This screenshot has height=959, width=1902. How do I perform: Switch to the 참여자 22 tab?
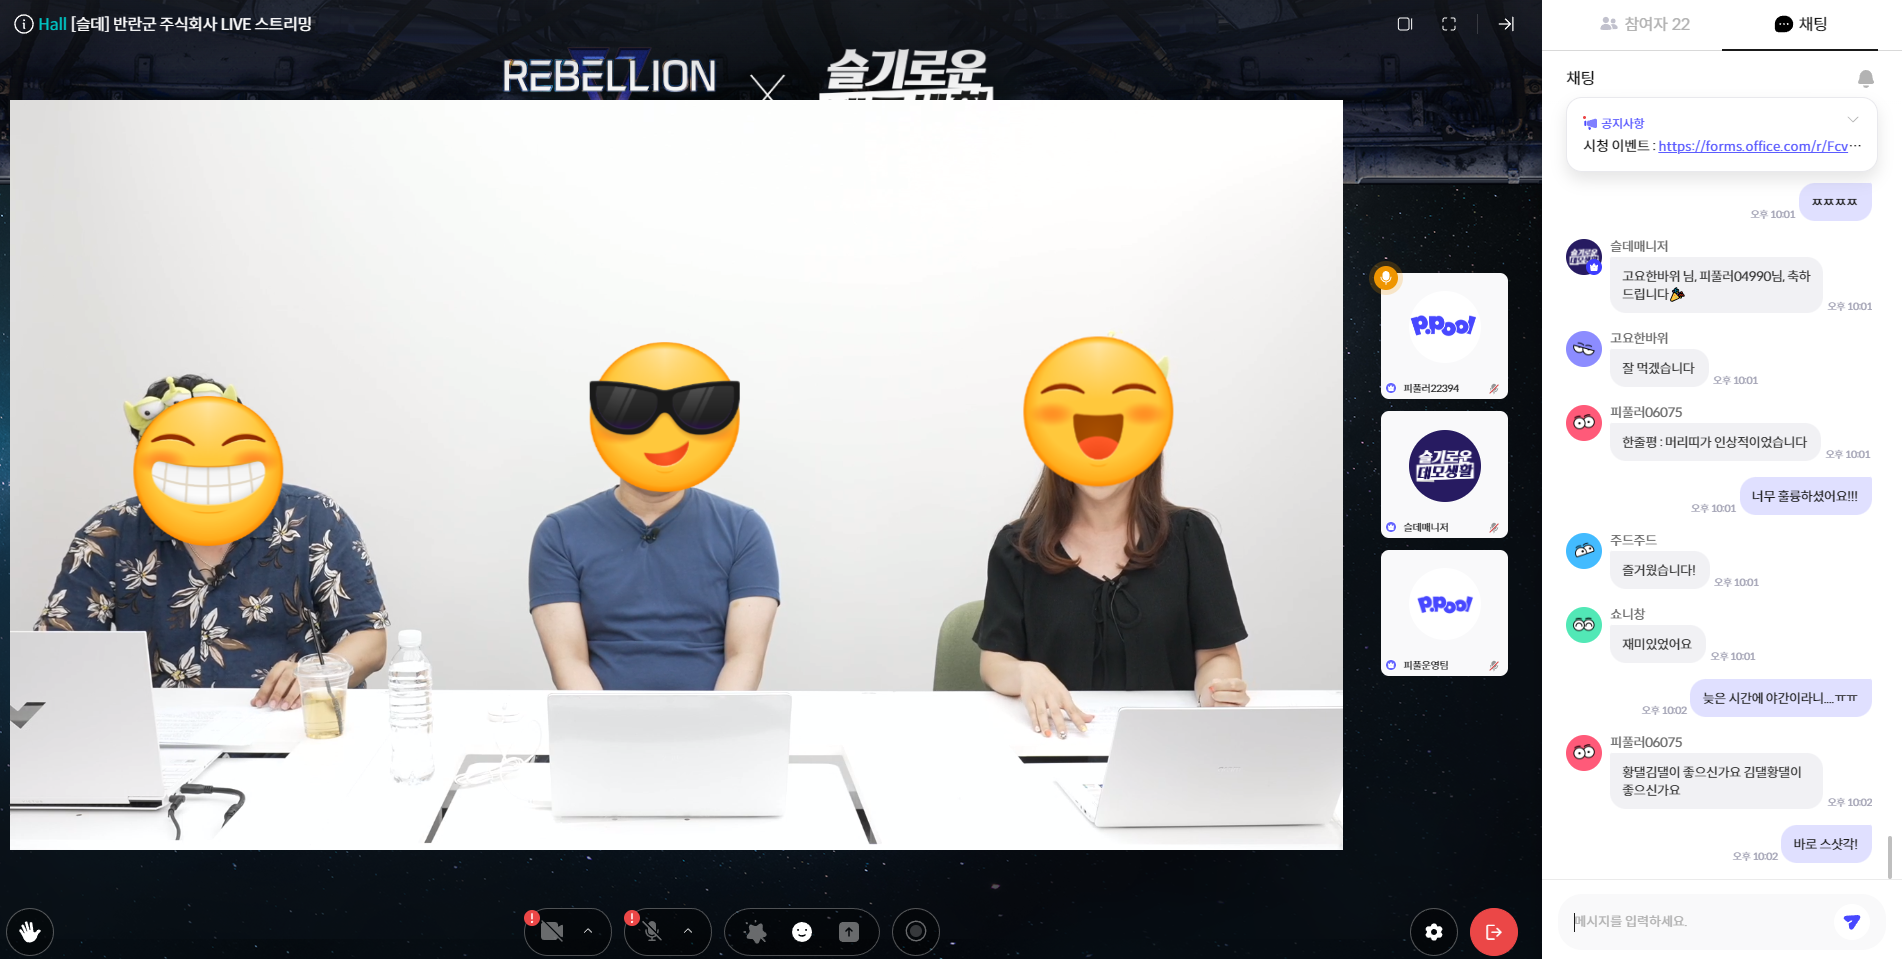tap(1645, 24)
